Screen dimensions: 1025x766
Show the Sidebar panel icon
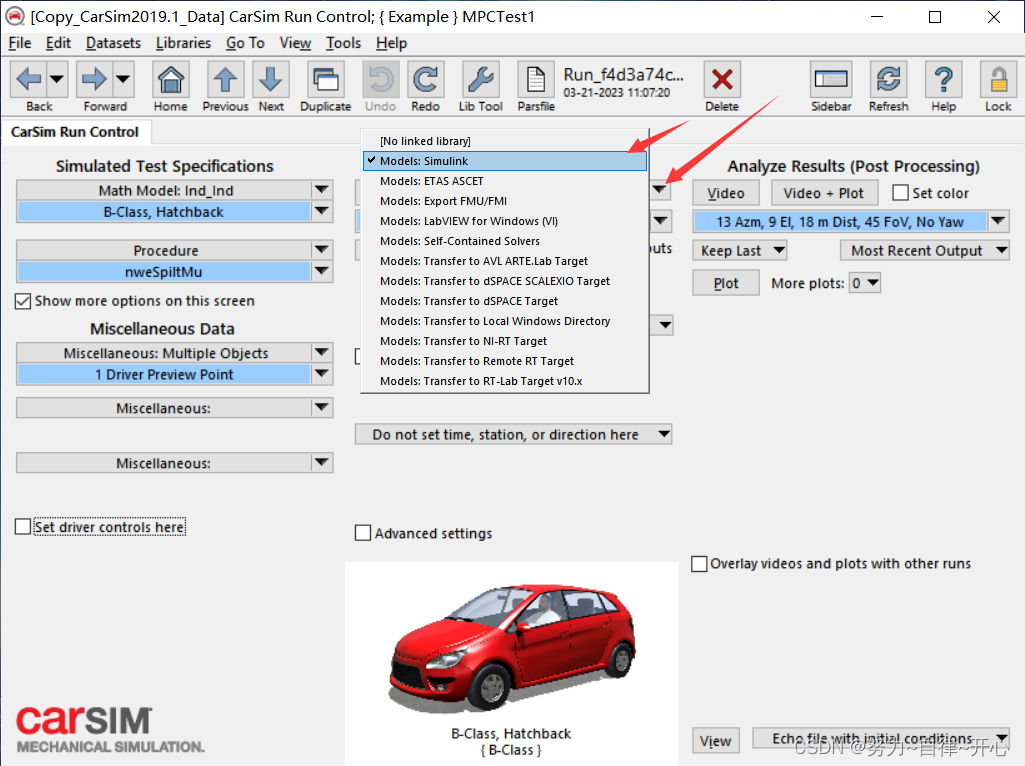click(x=831, y=80)
